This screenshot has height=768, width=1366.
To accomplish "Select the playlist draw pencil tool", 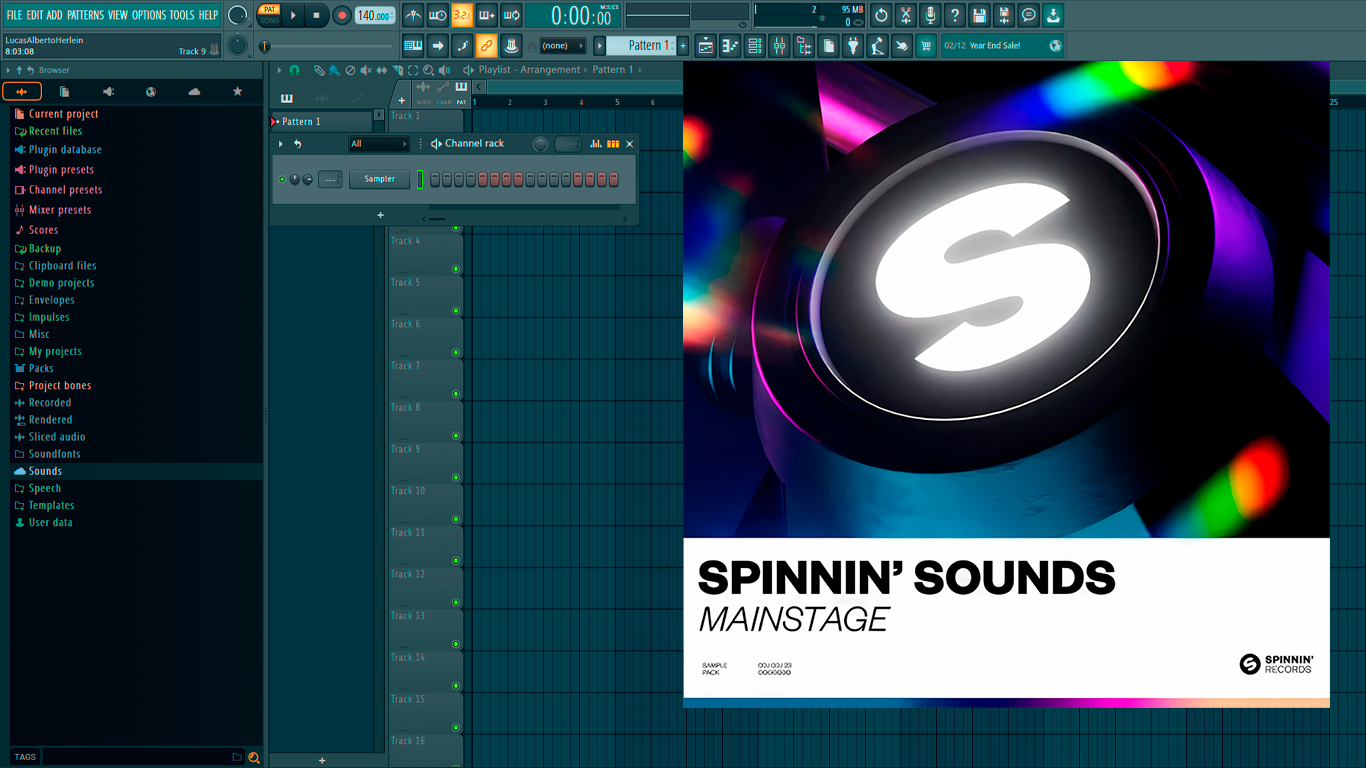I will 318,70.
